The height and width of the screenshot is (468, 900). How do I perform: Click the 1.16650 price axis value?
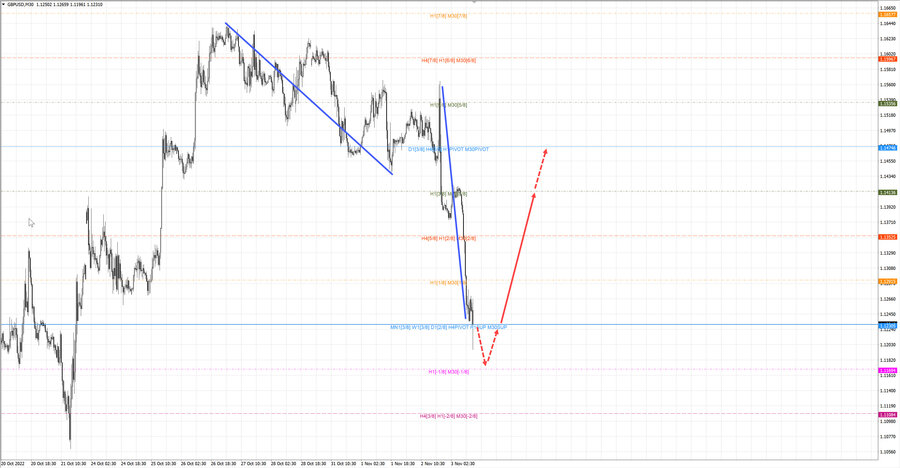887,8
